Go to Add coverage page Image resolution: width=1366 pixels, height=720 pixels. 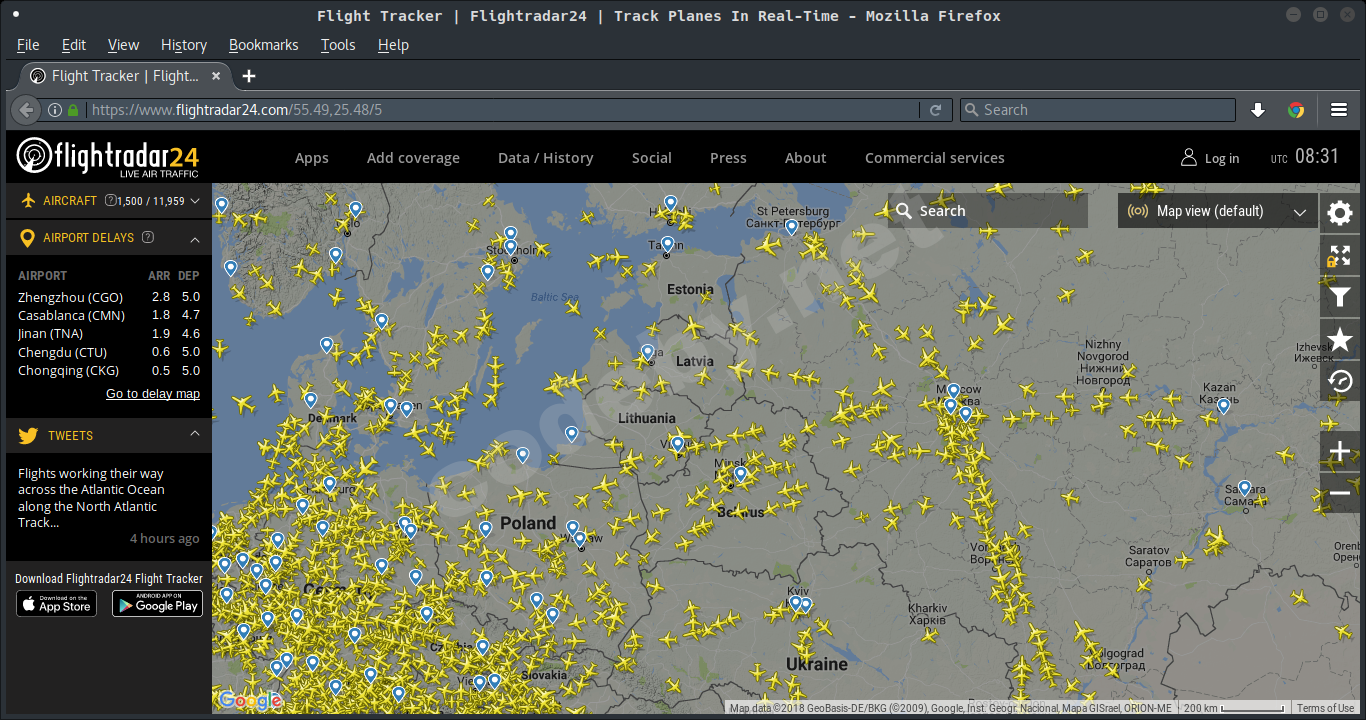413,158
